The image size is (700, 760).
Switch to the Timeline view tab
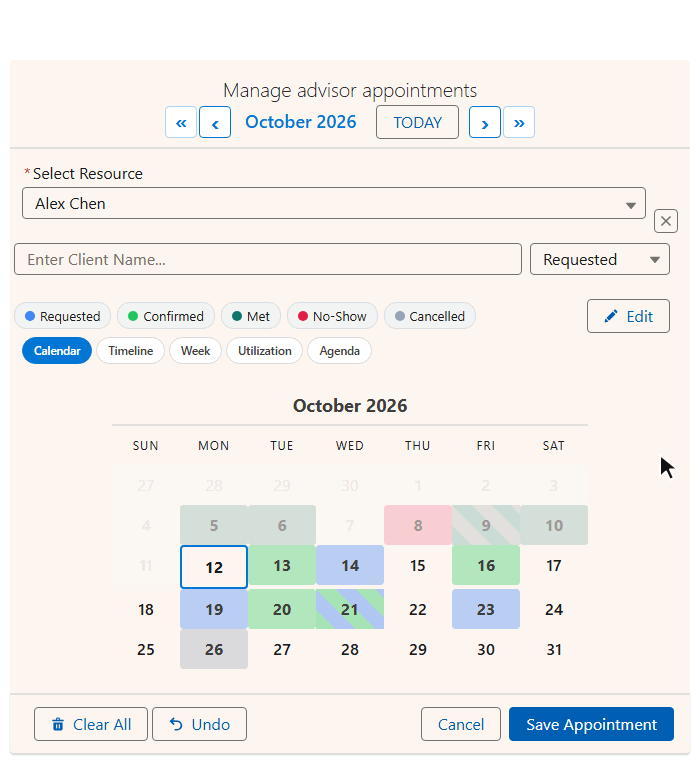tap(130, 350)
